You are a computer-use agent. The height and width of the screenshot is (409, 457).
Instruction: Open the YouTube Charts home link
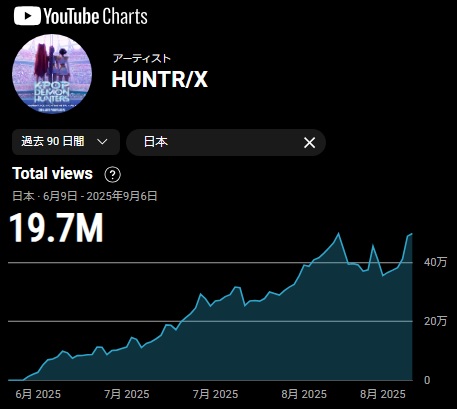81,16
